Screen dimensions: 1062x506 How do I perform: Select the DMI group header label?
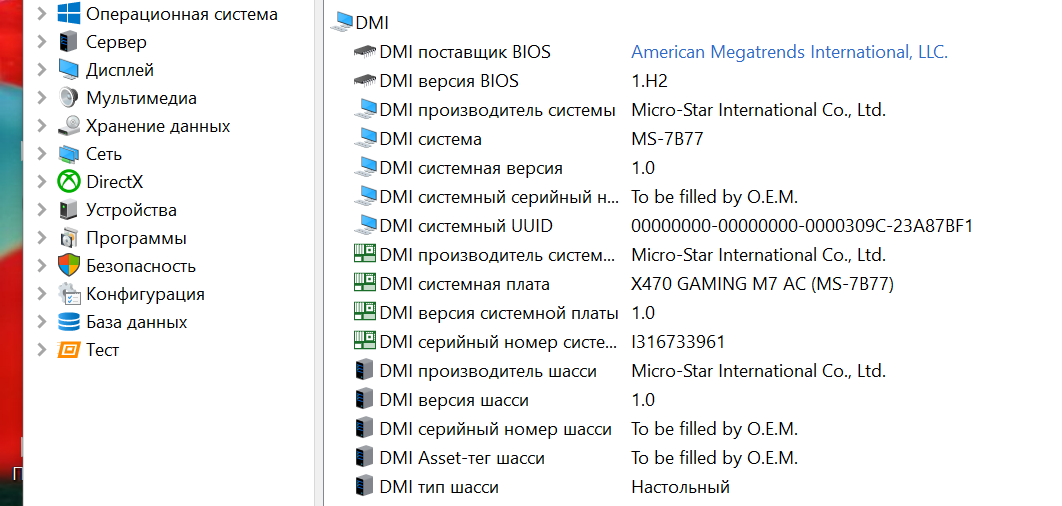tap(373, 22)
